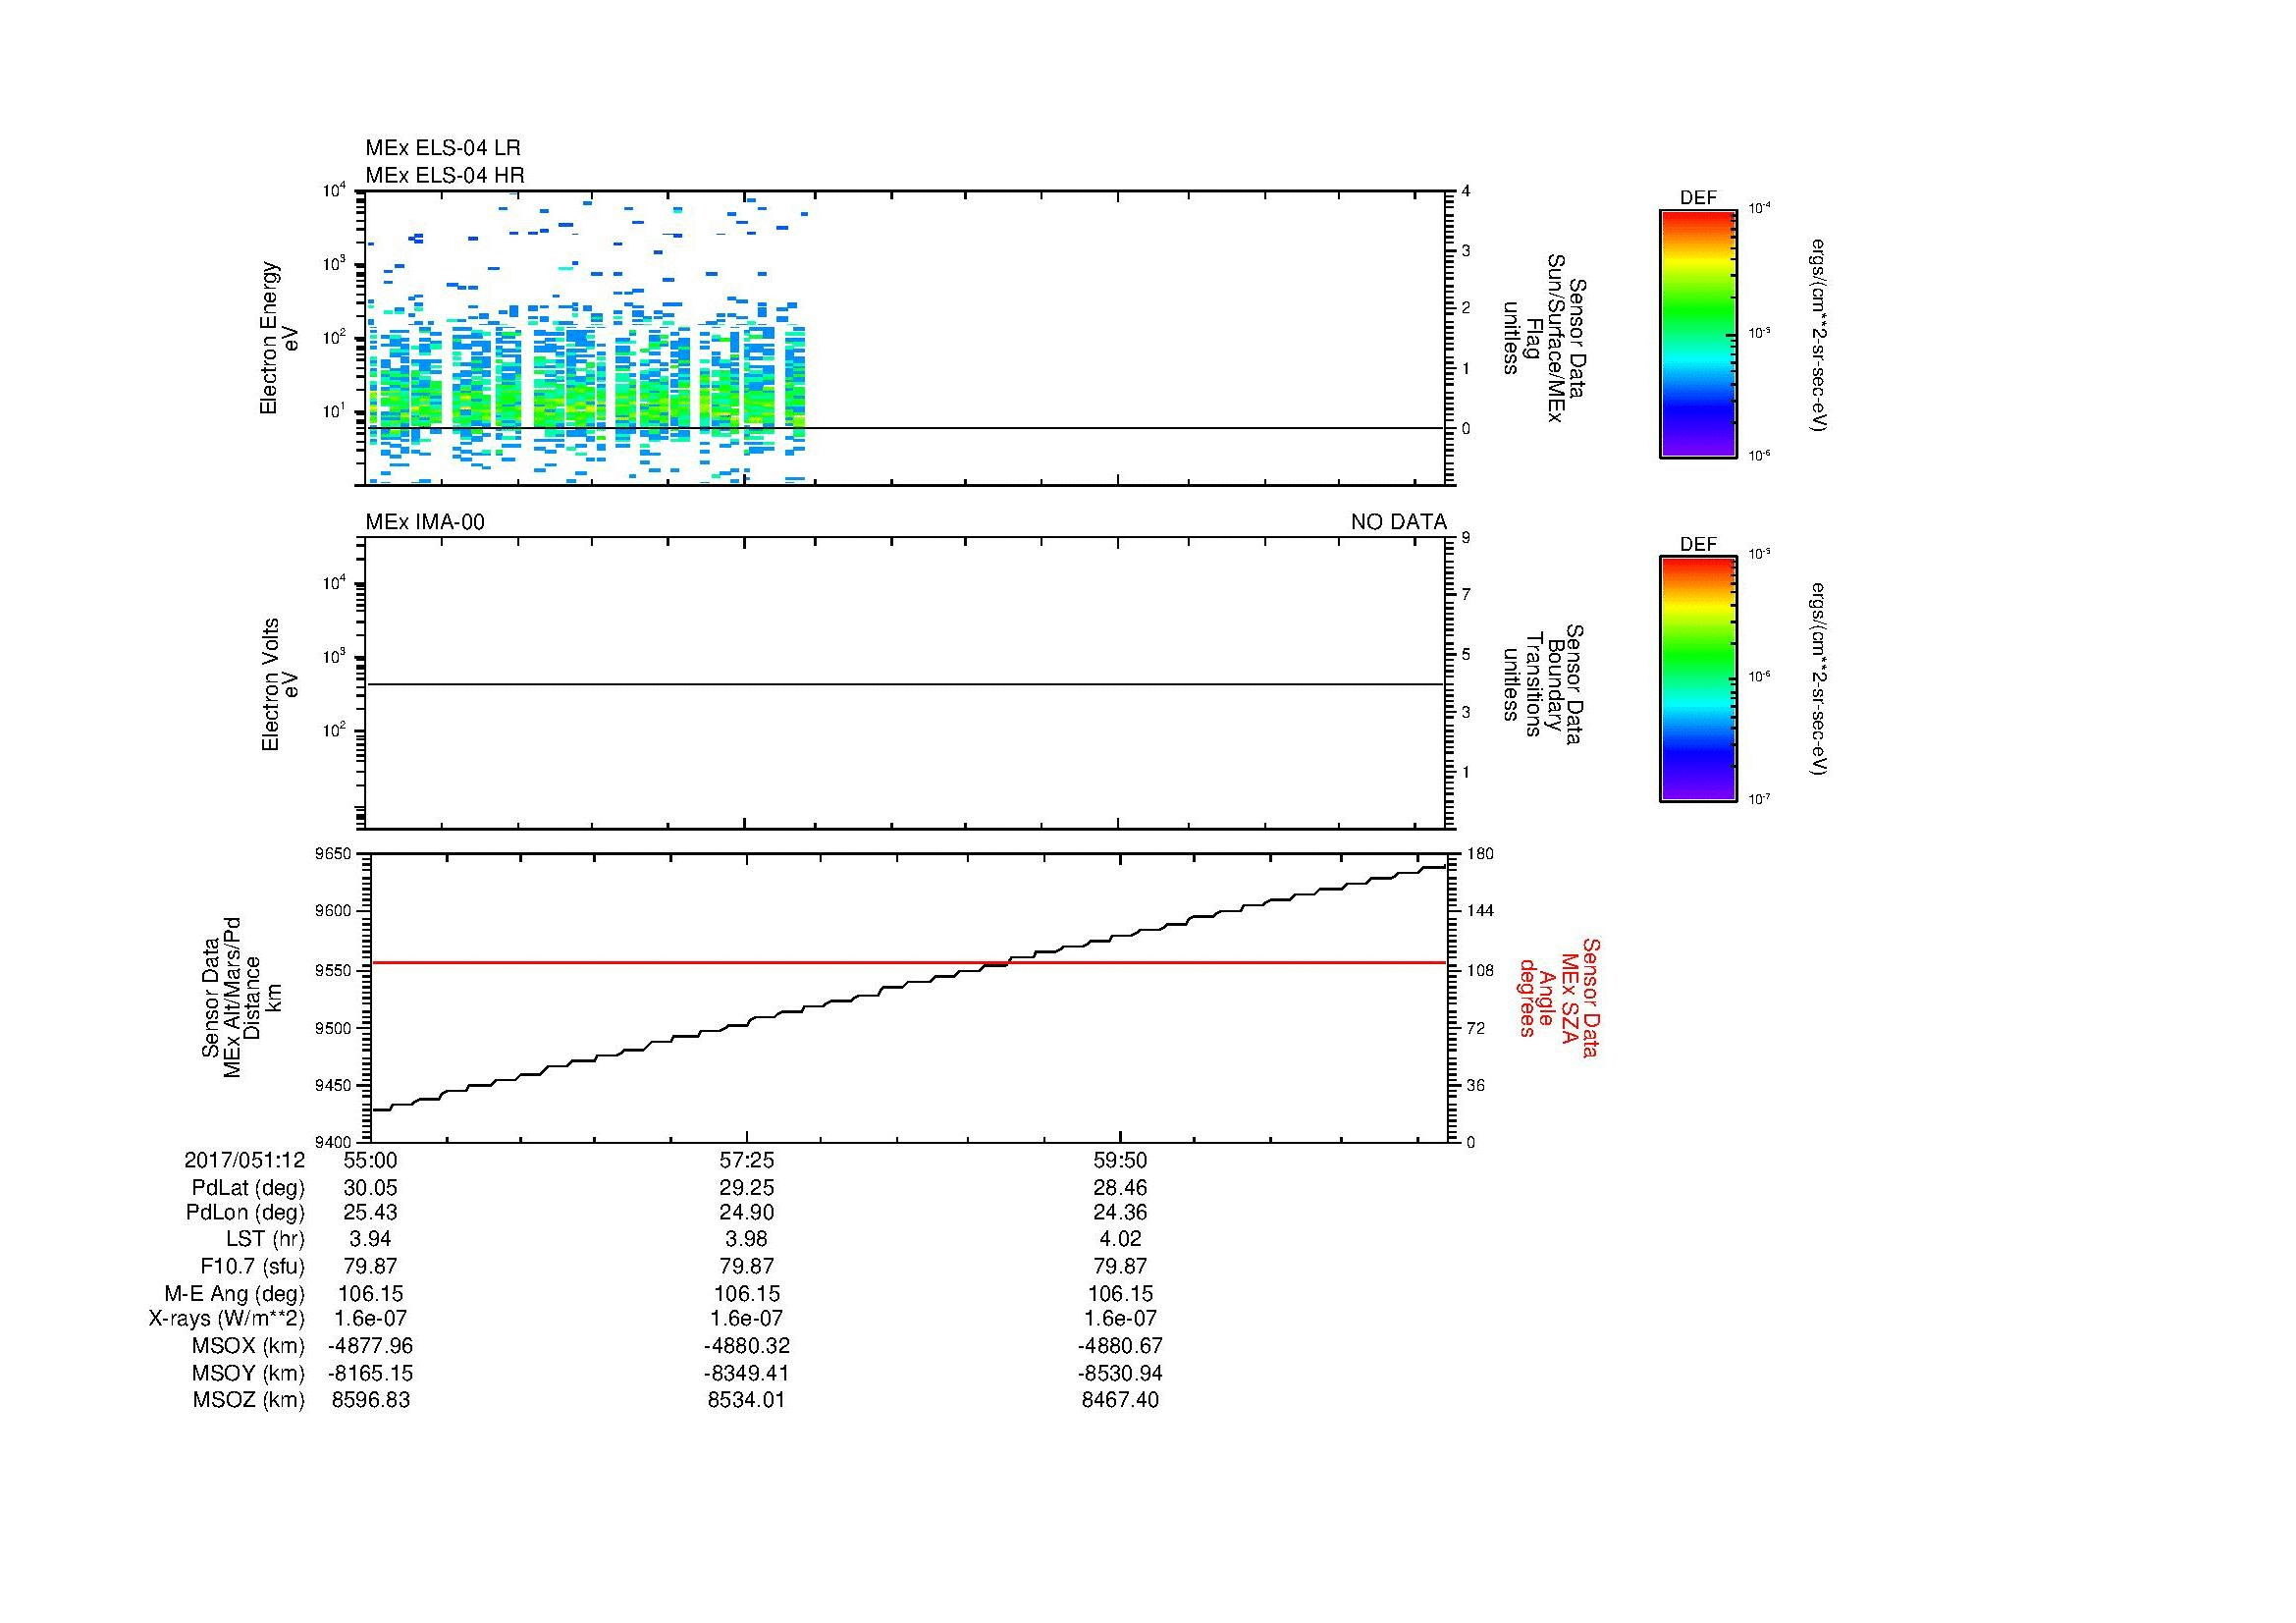Click the 'NO DATA' label

(x=1399, y=522)
